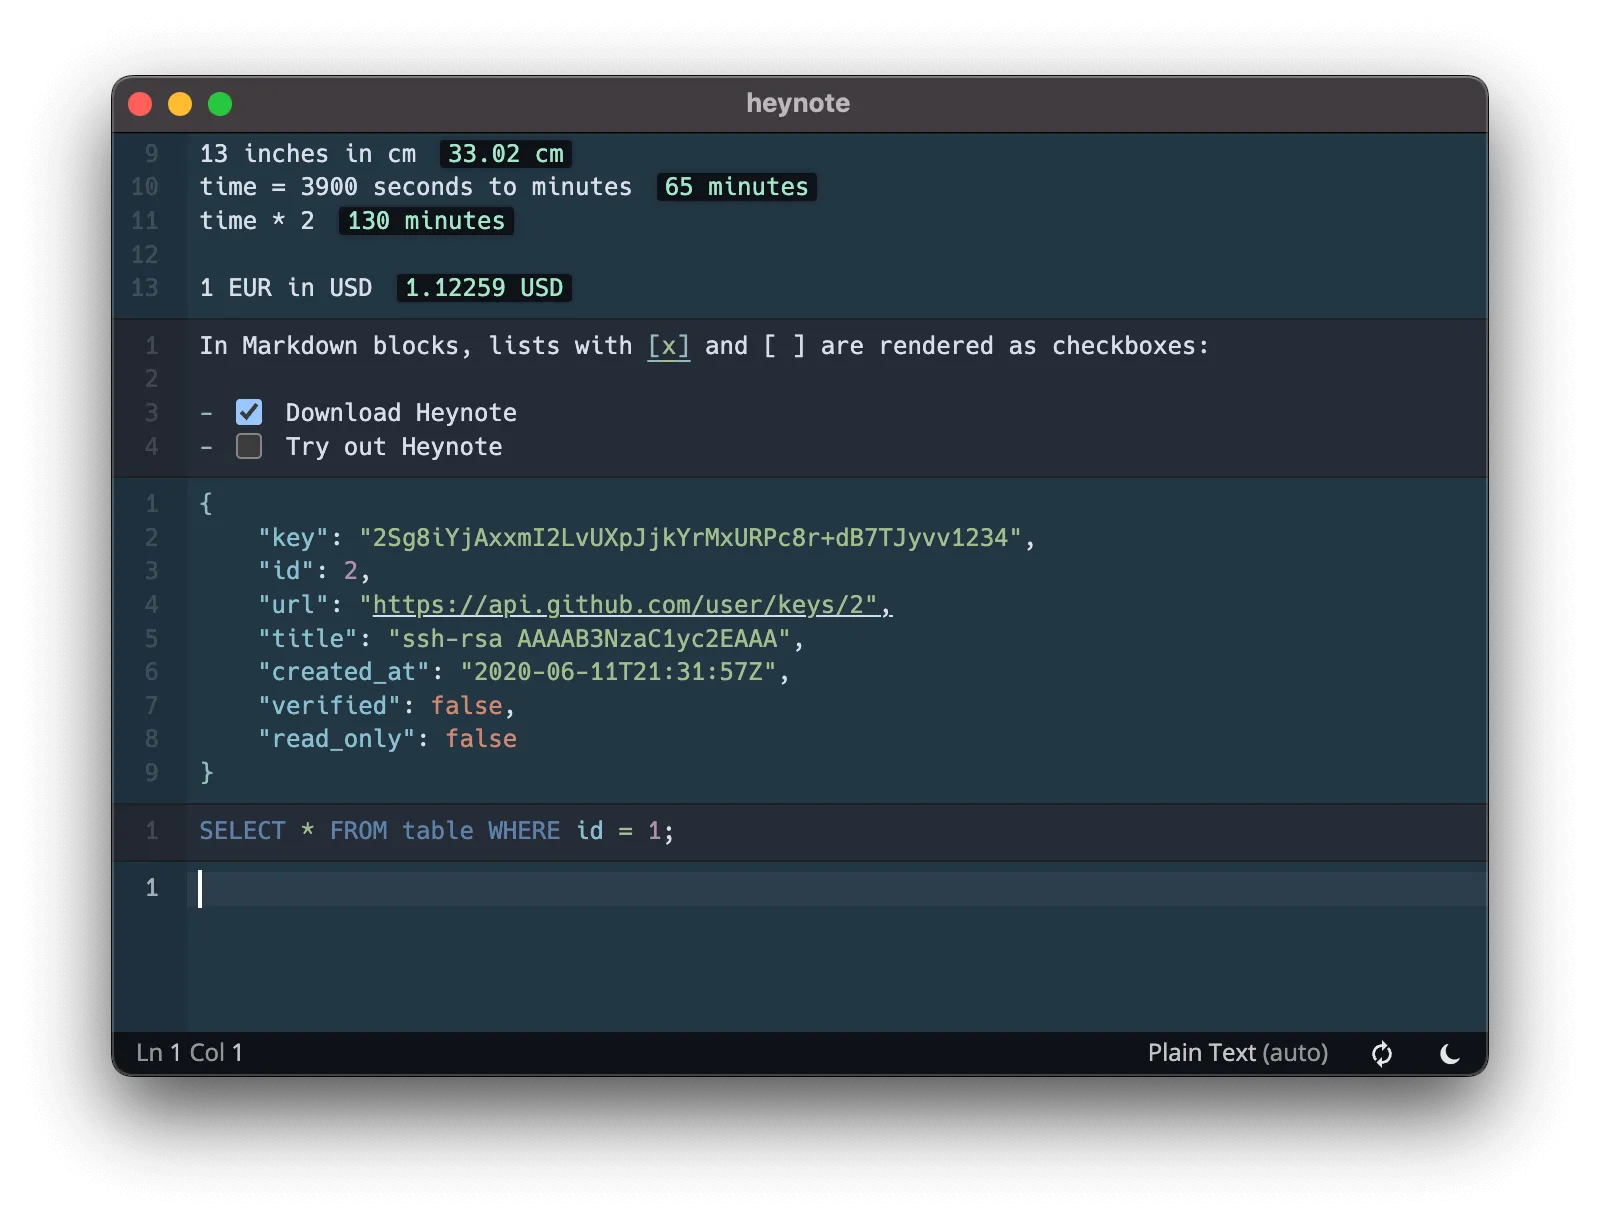
Task: Click the 33.02 cm result badge
Action: click(x=505, y=154)
